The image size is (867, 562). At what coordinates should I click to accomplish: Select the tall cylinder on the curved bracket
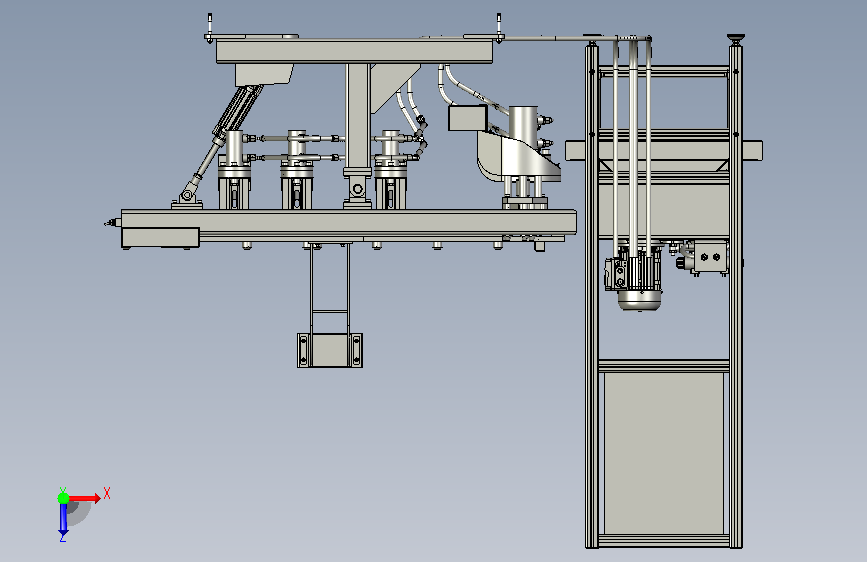(523, 124)
